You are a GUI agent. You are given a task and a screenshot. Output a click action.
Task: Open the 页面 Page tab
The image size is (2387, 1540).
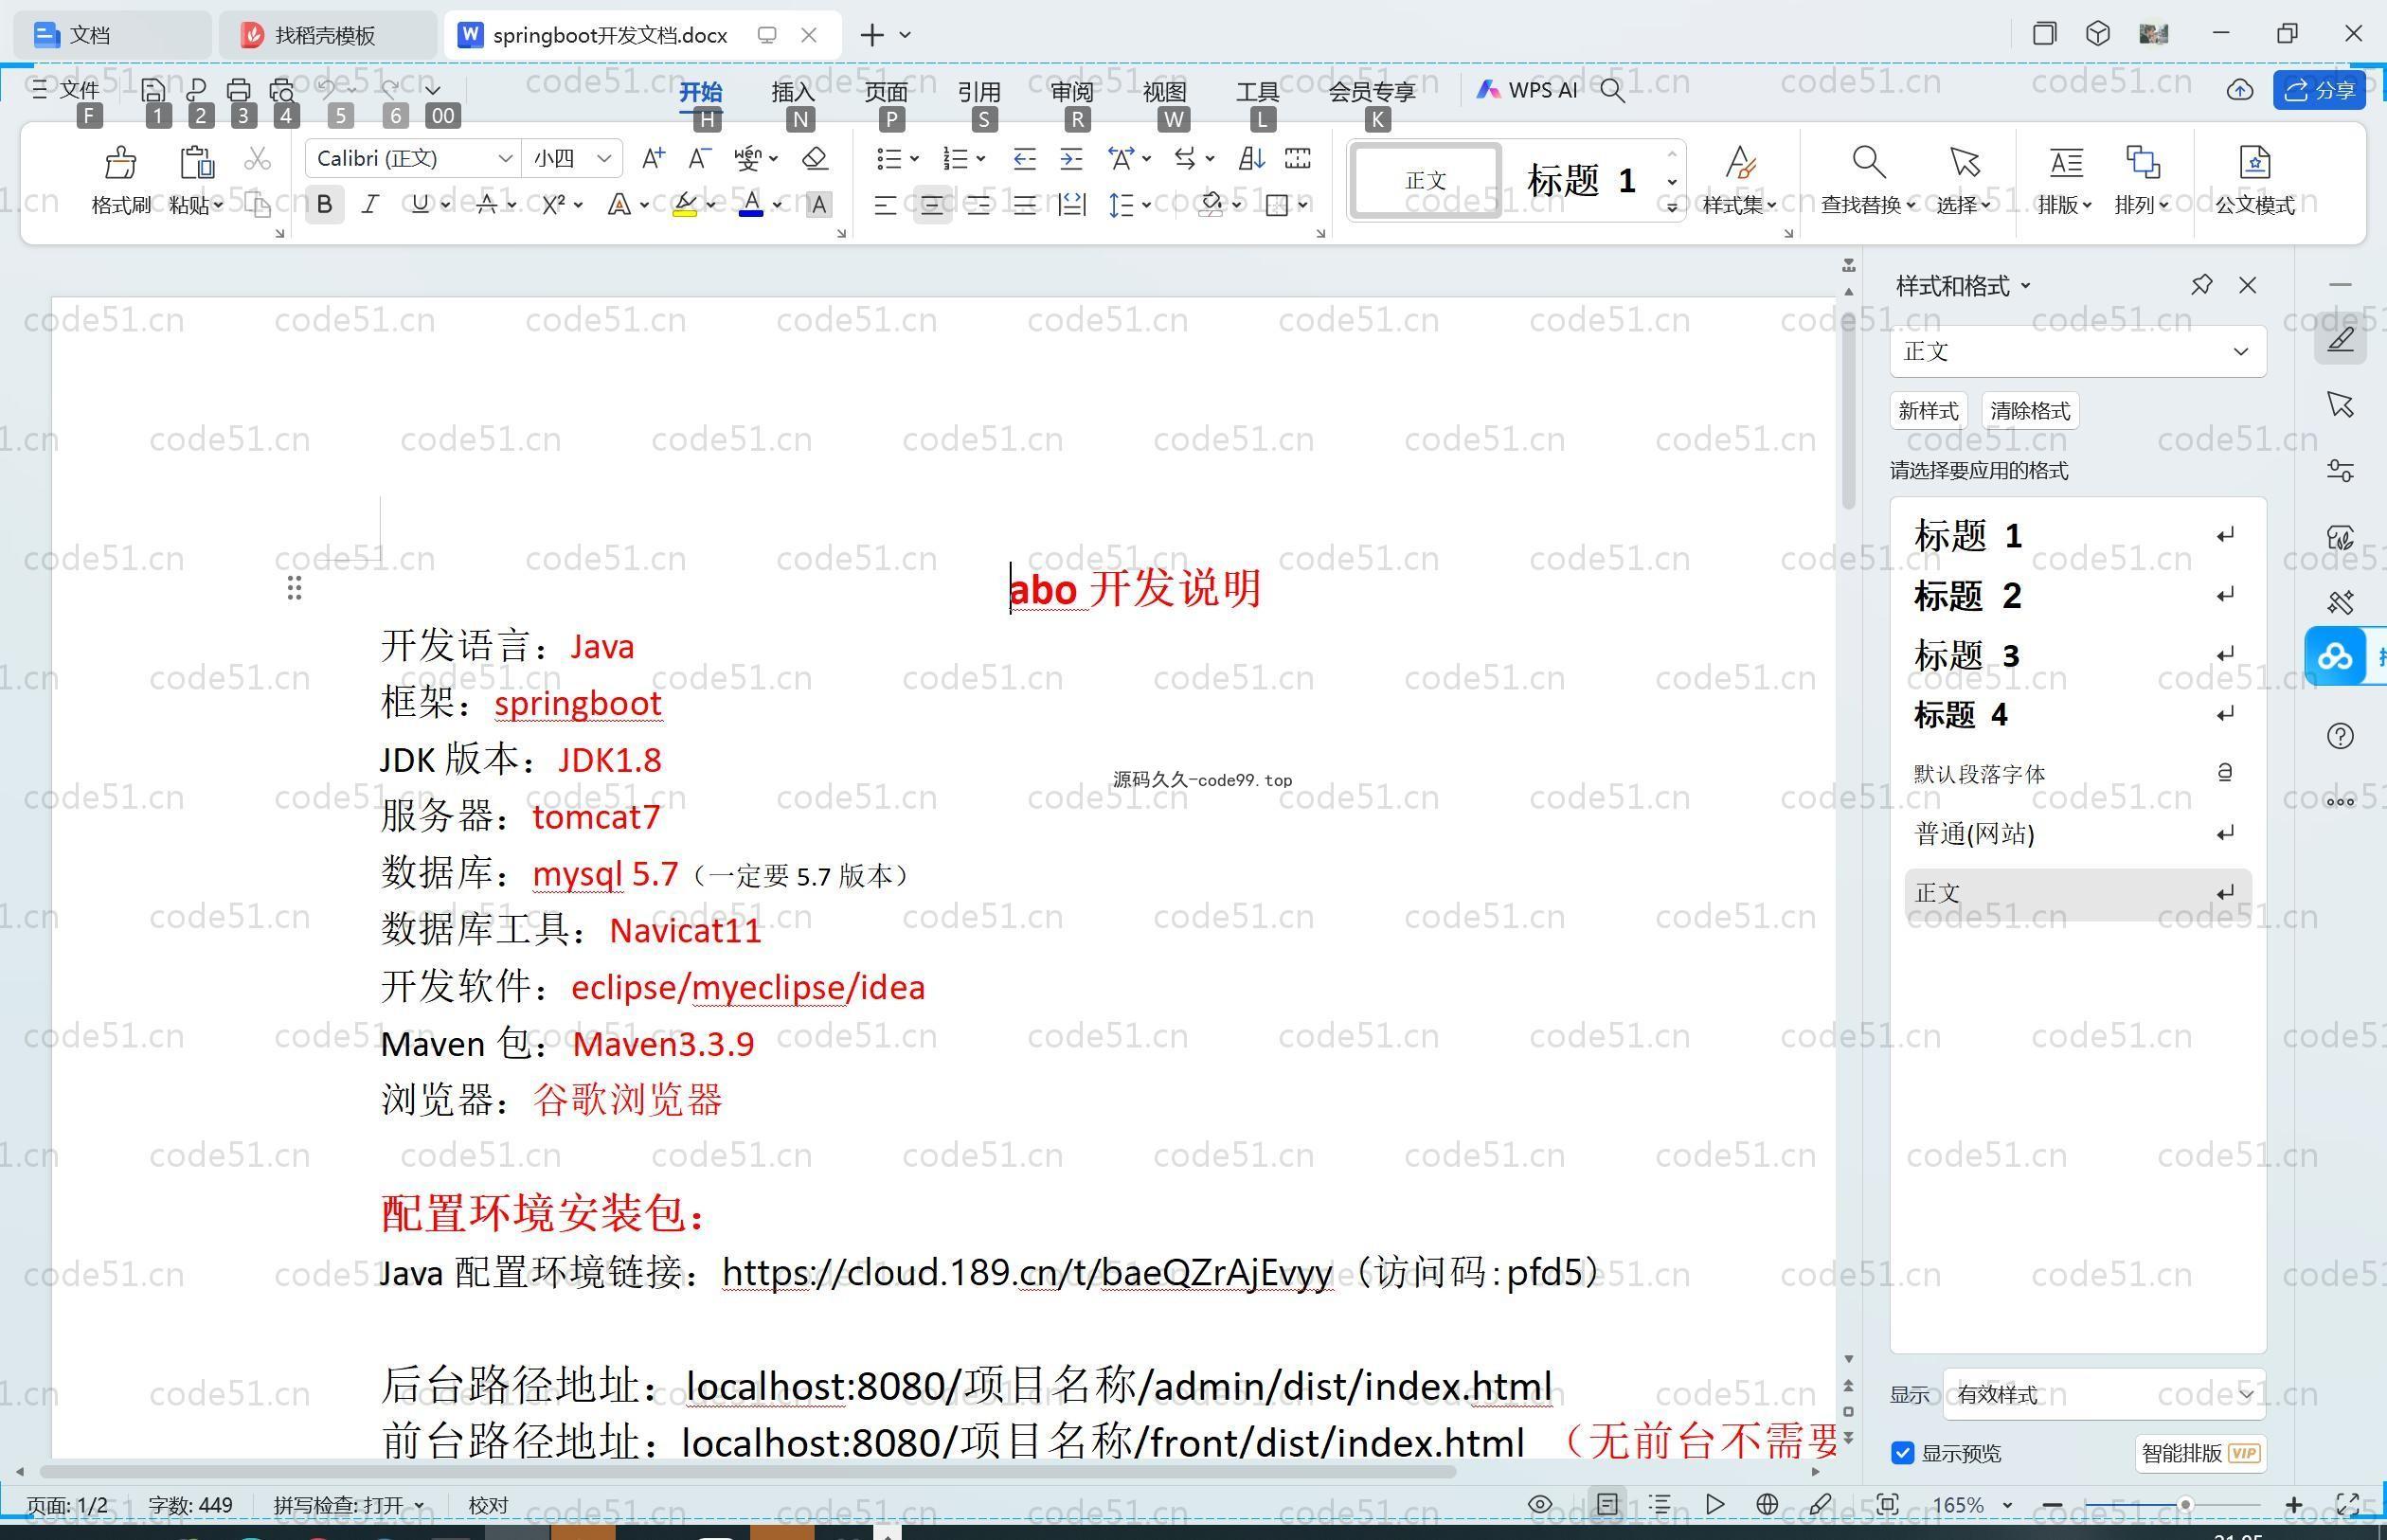coord(886,91)
